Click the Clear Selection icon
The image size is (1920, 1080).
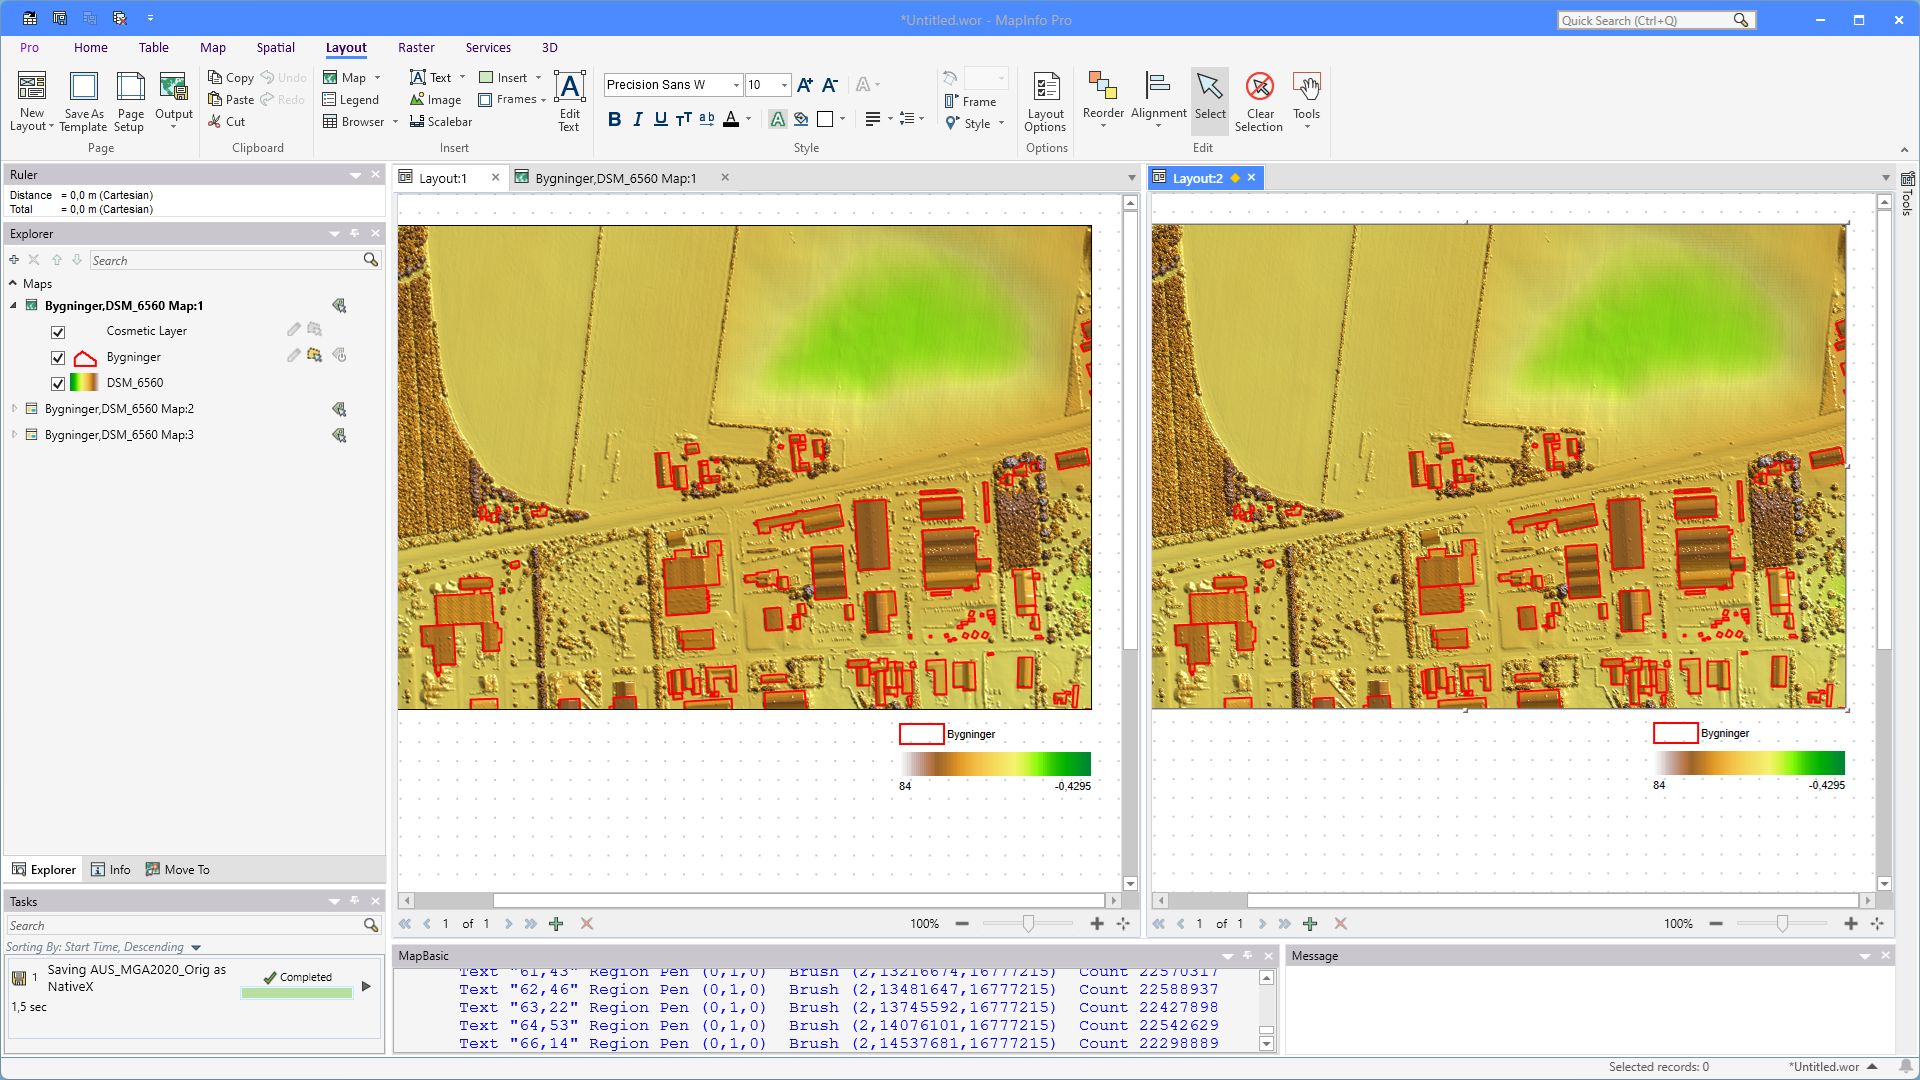point(1259,88)
